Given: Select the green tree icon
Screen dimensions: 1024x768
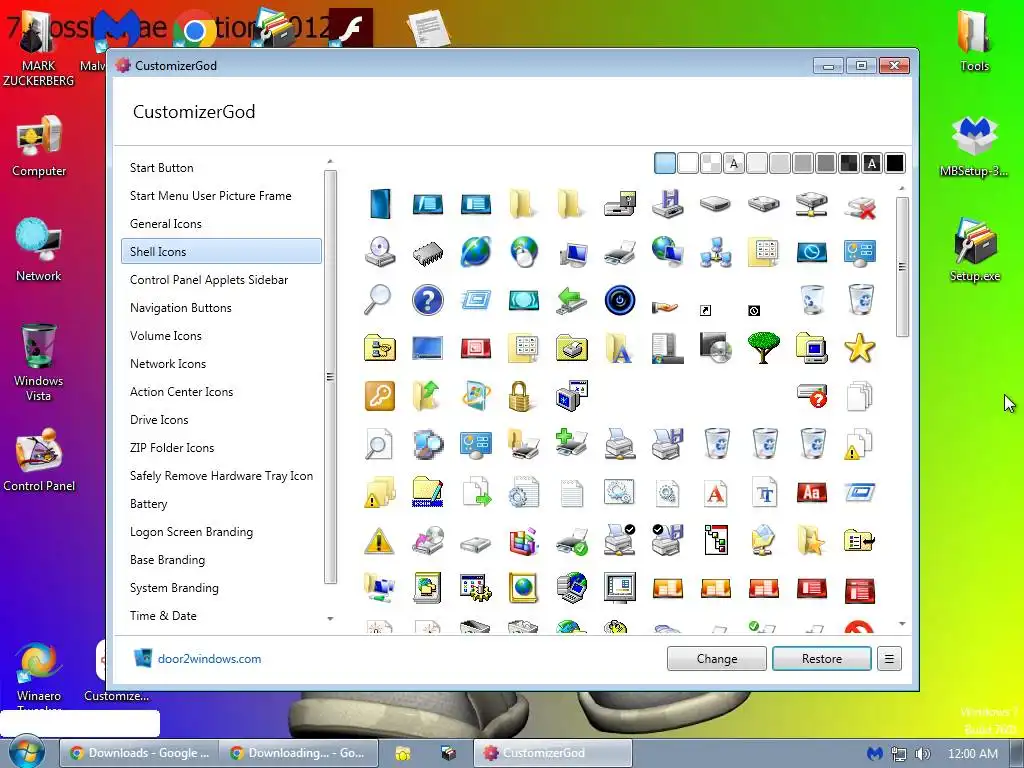Looking at the screenshot, I should click(x=763, y=348).
